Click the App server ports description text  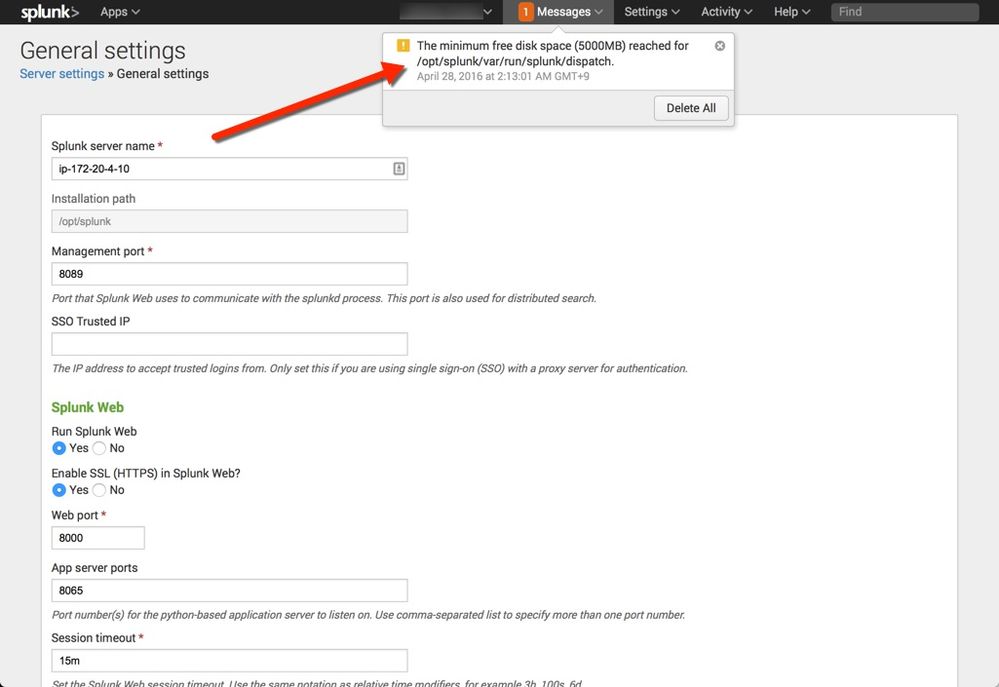(368, 615)
